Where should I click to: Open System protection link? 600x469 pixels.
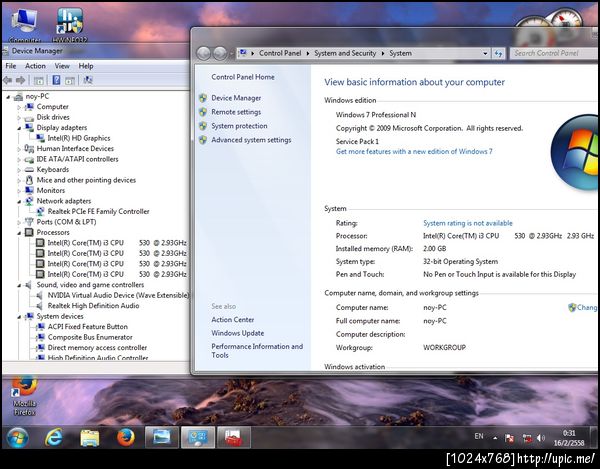point(239,126)
